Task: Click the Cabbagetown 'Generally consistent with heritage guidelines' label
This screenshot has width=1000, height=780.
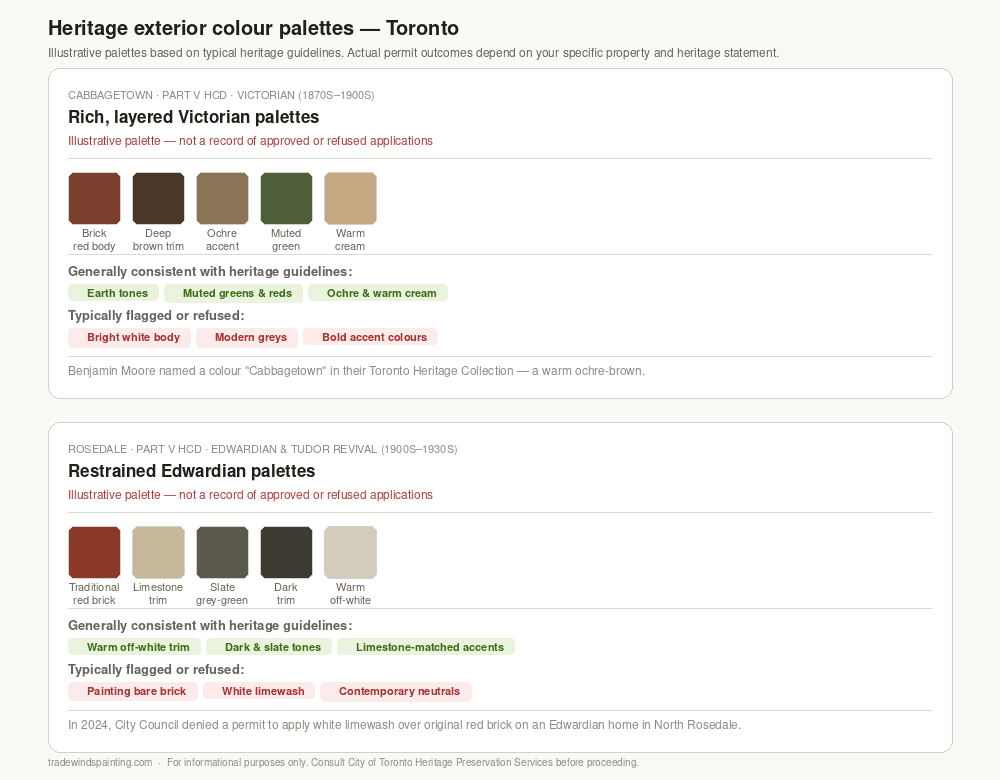Action: [210, 272]
